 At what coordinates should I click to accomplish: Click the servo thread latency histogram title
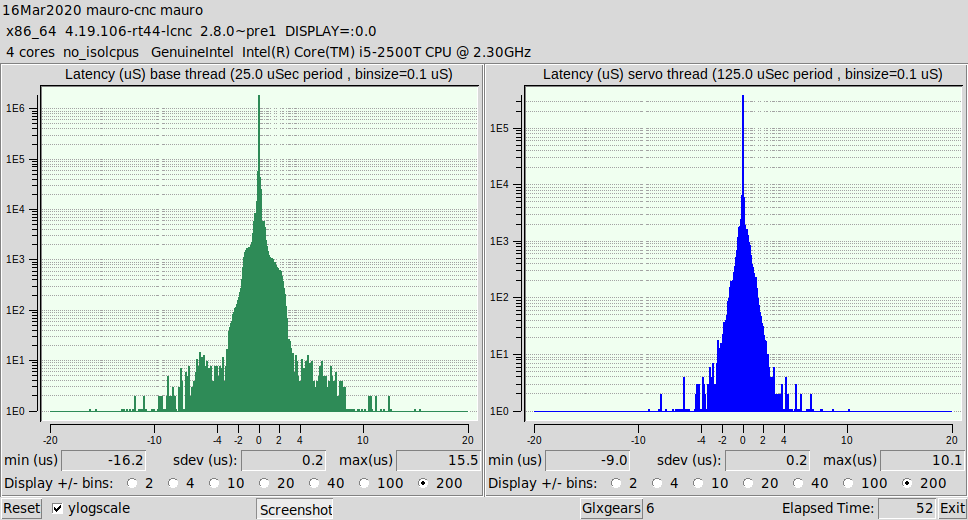coord(743,74)
